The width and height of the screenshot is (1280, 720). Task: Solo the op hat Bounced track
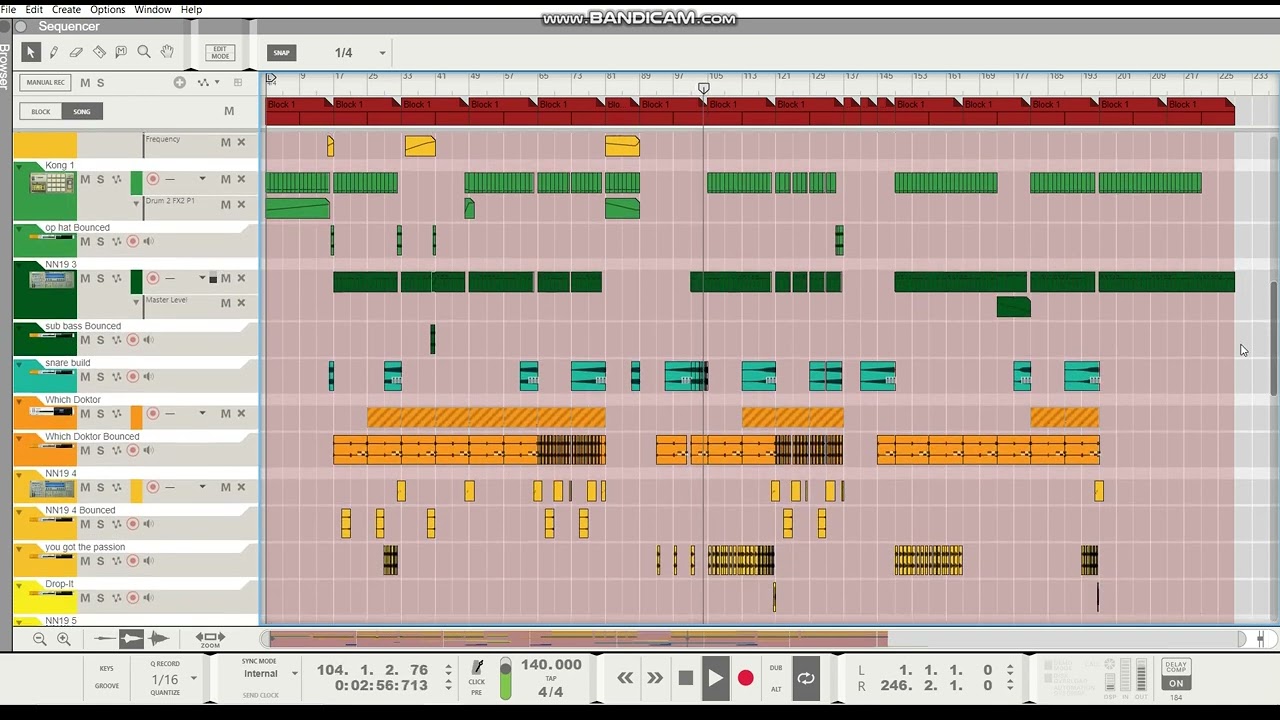tap(100, 241)
